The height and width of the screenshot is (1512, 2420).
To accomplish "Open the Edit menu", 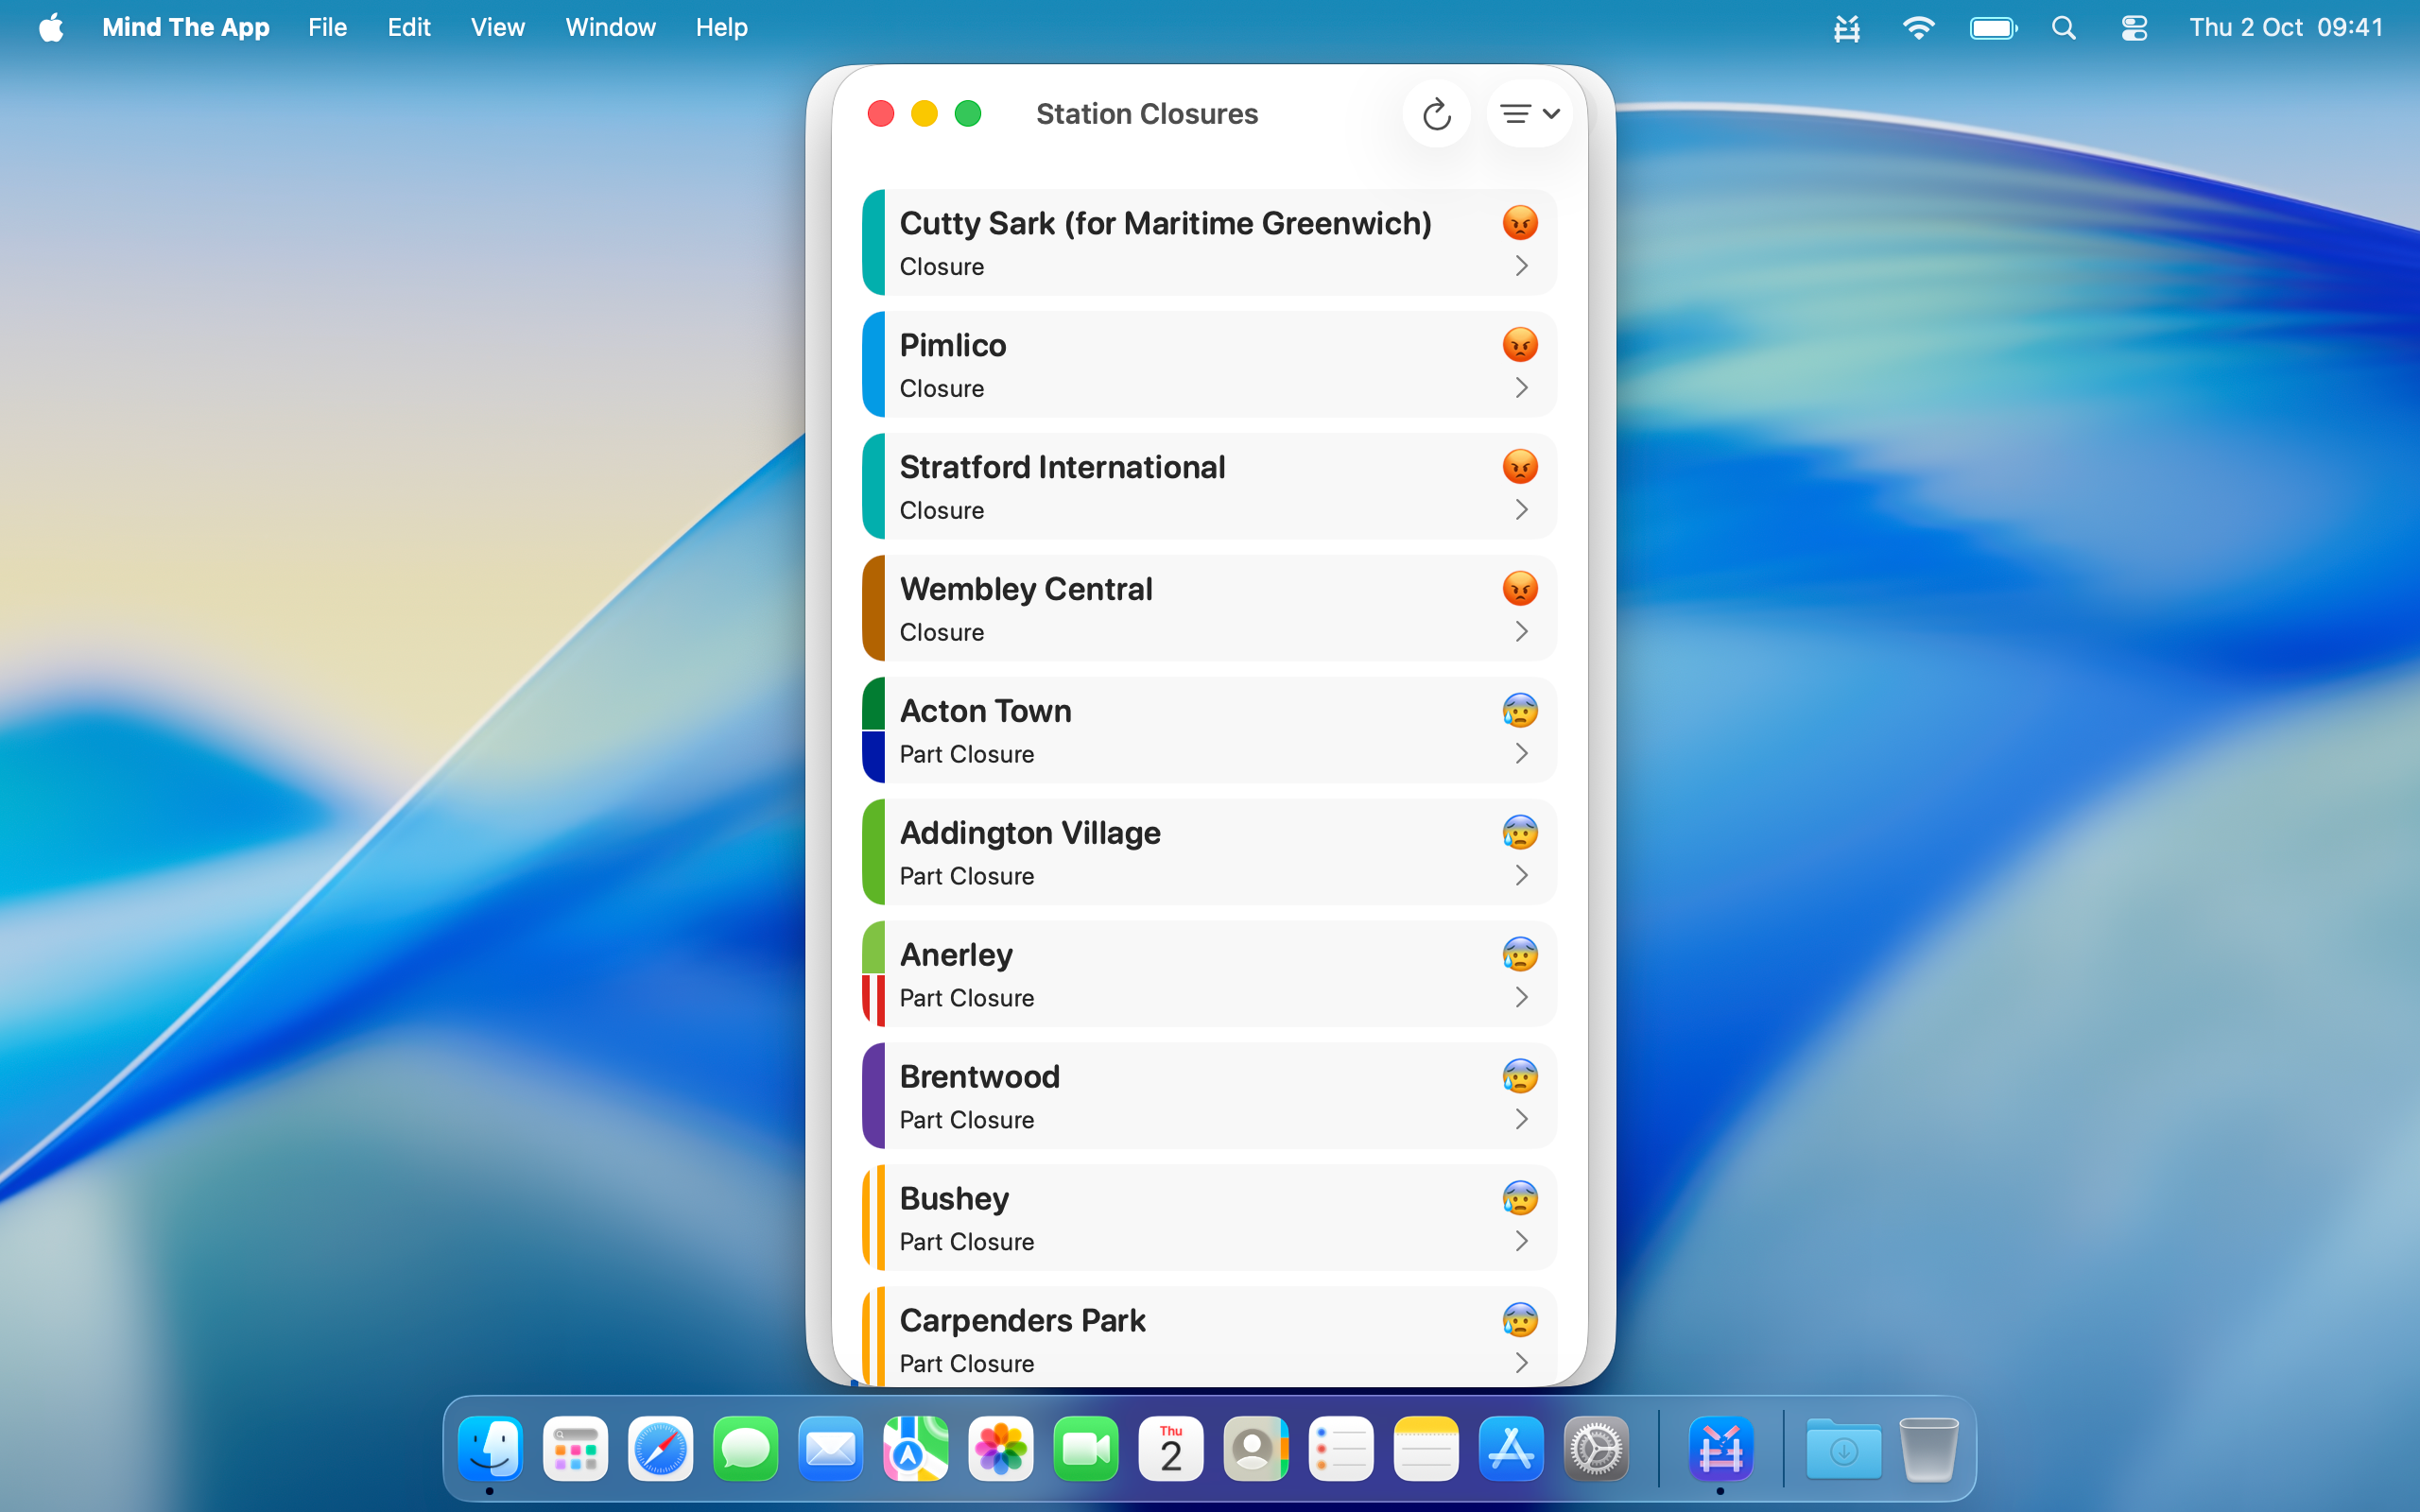I will tap(409, 27).
